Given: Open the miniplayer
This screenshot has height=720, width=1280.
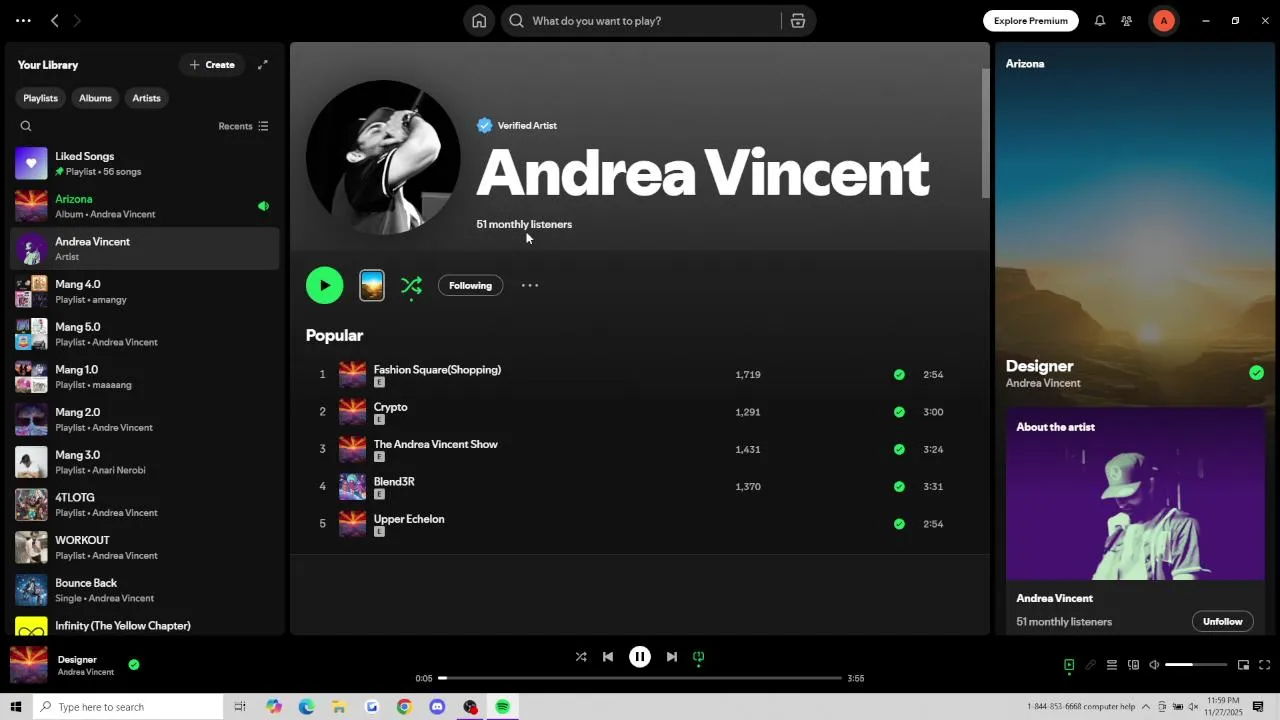Looking at the screenshot, I should point(1243,665).
